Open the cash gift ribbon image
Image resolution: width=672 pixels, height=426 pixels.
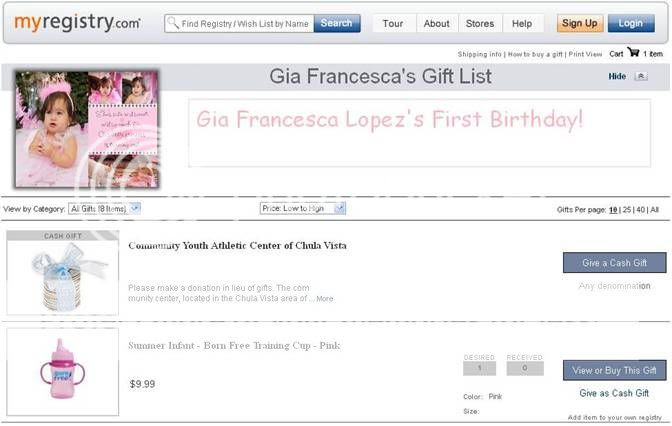coord(63,273)
